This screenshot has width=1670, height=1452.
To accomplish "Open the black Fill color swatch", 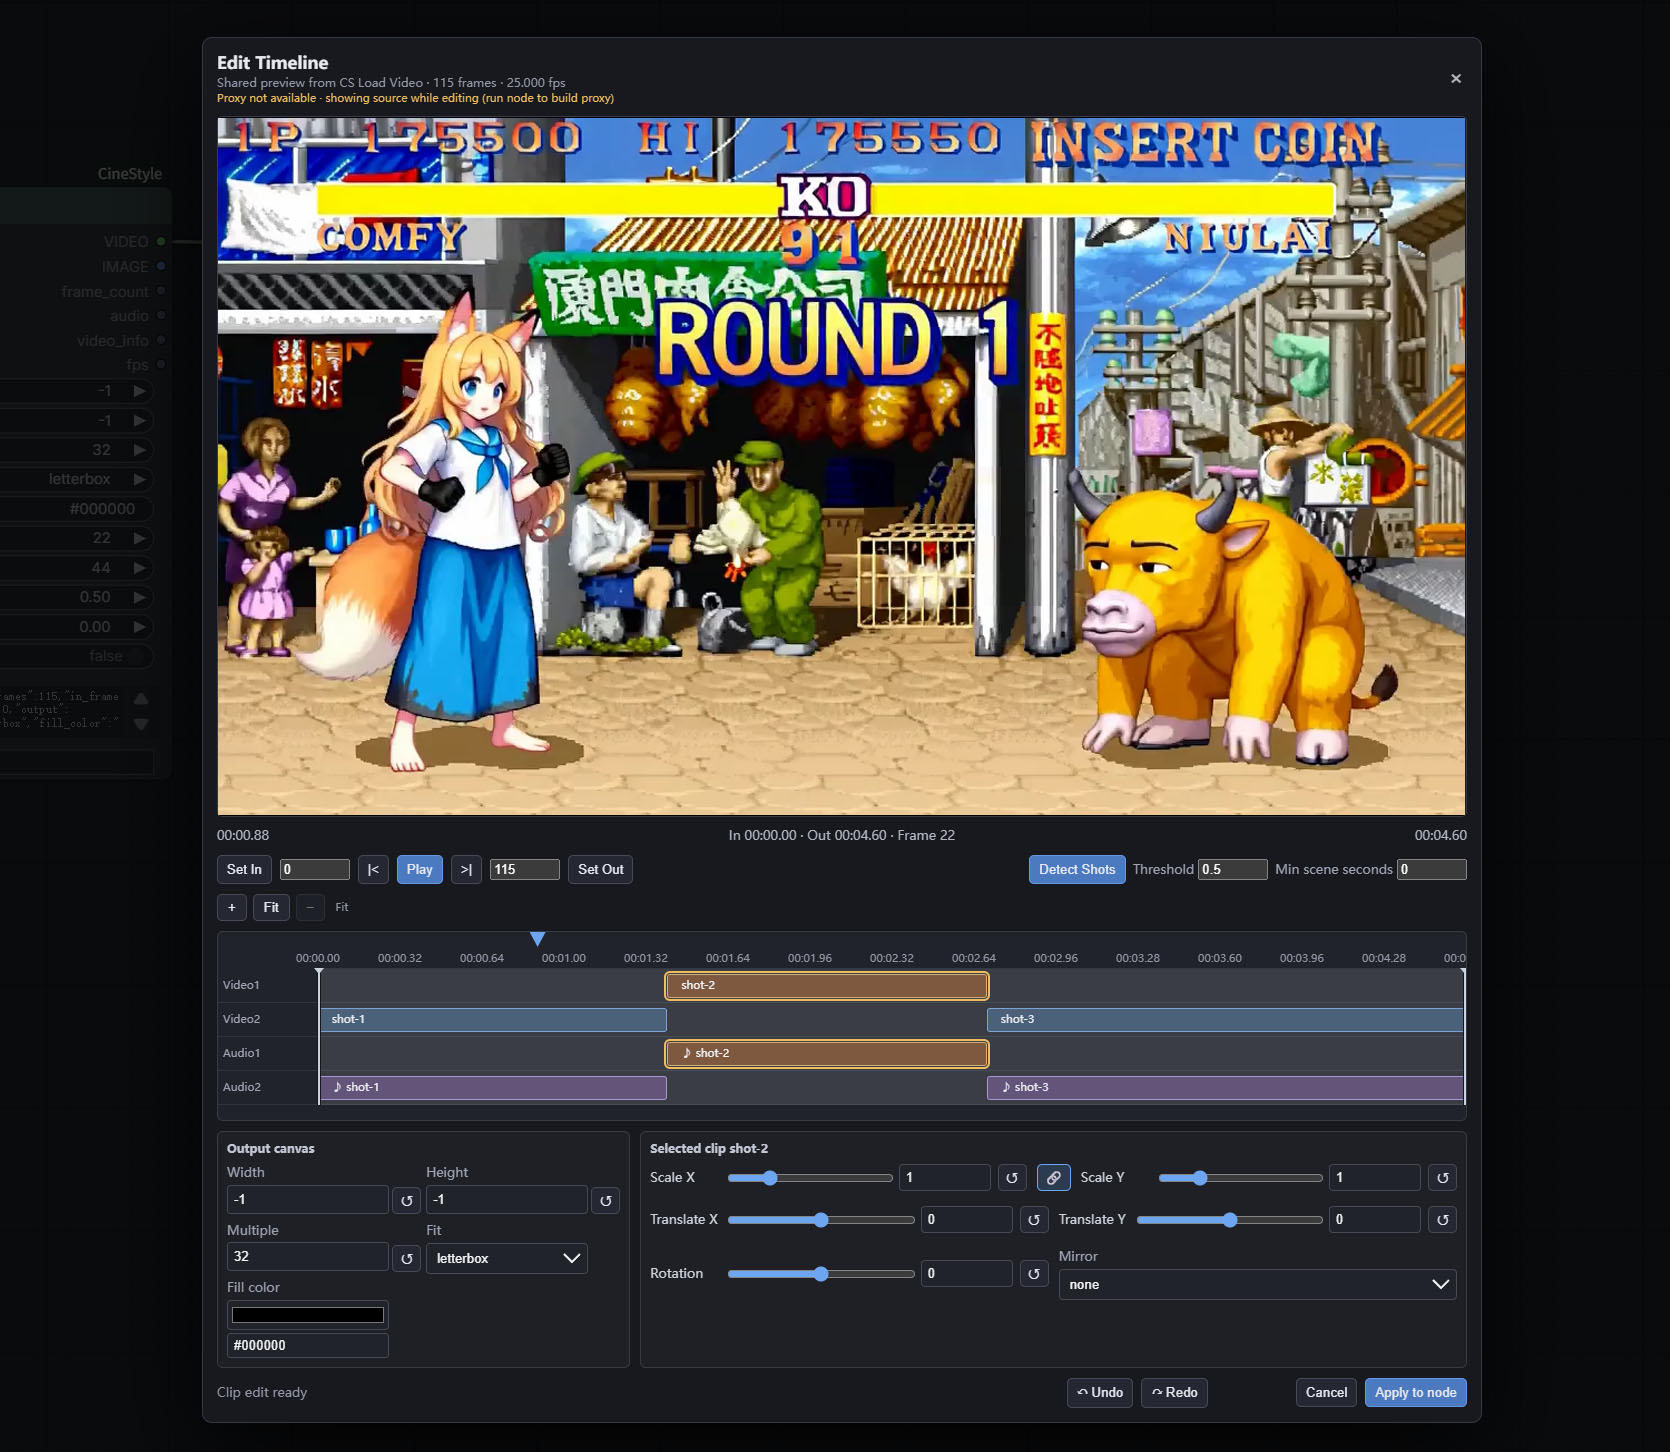I will click(308, 1315).
